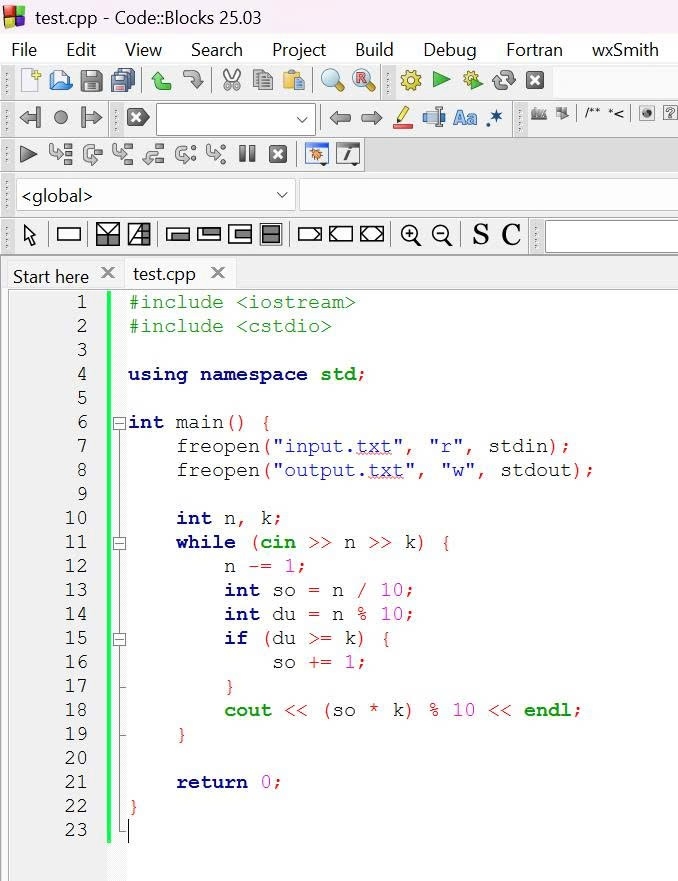Click debugger Next line icon
This screenshot has height=881, width=678.
coord(93,153)
